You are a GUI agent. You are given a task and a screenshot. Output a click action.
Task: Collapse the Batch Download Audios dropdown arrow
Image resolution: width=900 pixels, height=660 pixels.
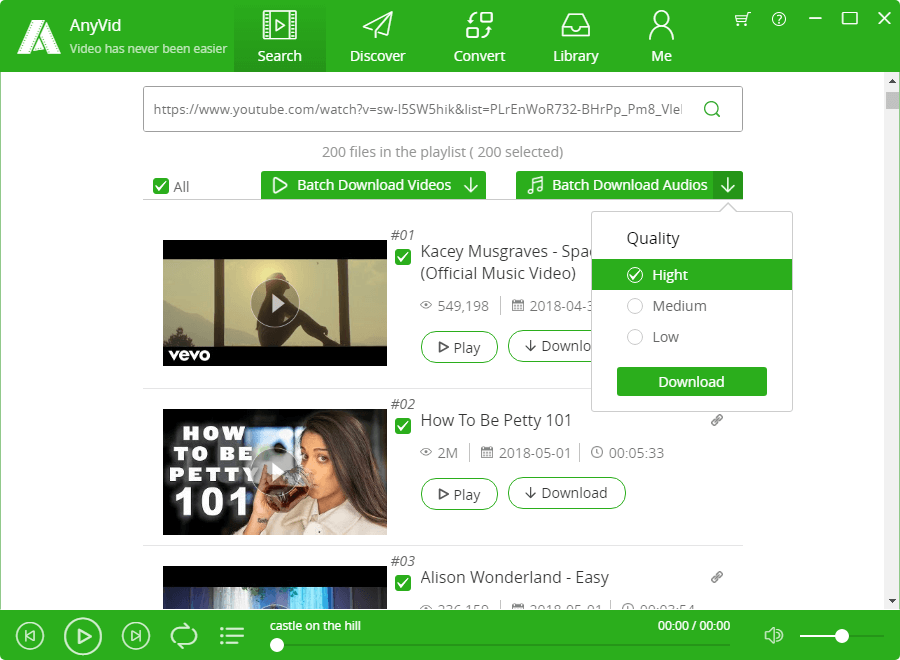click(x=728, y=185)
